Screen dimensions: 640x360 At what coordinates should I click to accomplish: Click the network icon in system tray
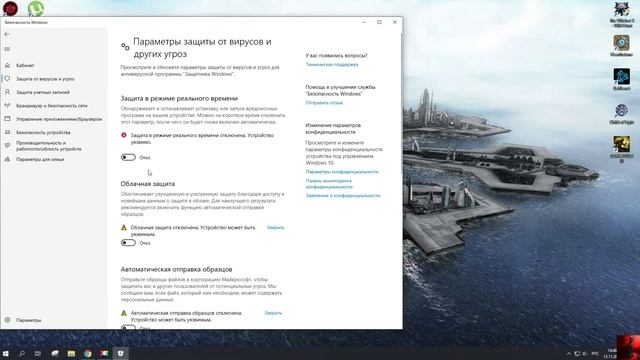[x=577, y=353]
